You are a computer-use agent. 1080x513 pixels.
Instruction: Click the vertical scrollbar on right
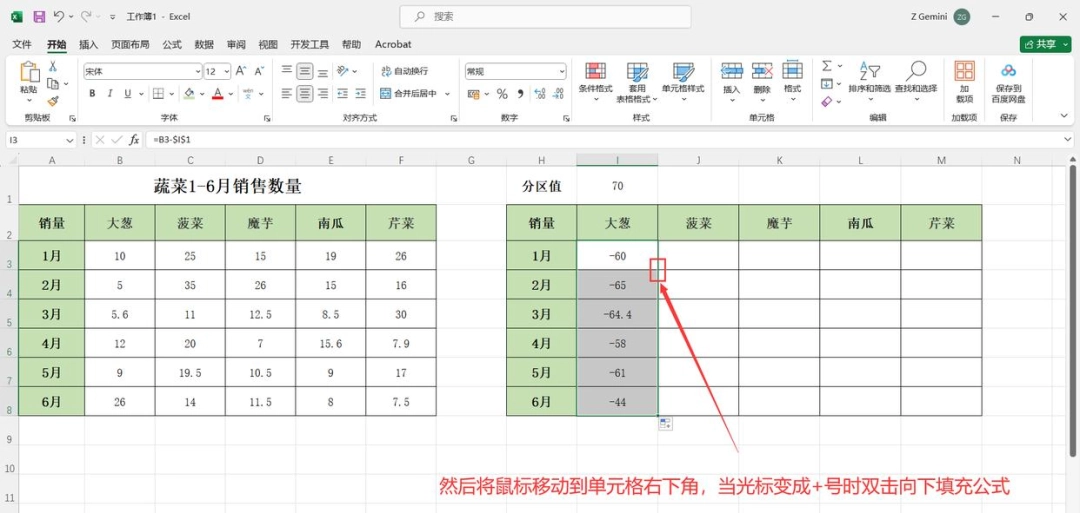(x=1074, y=310)
